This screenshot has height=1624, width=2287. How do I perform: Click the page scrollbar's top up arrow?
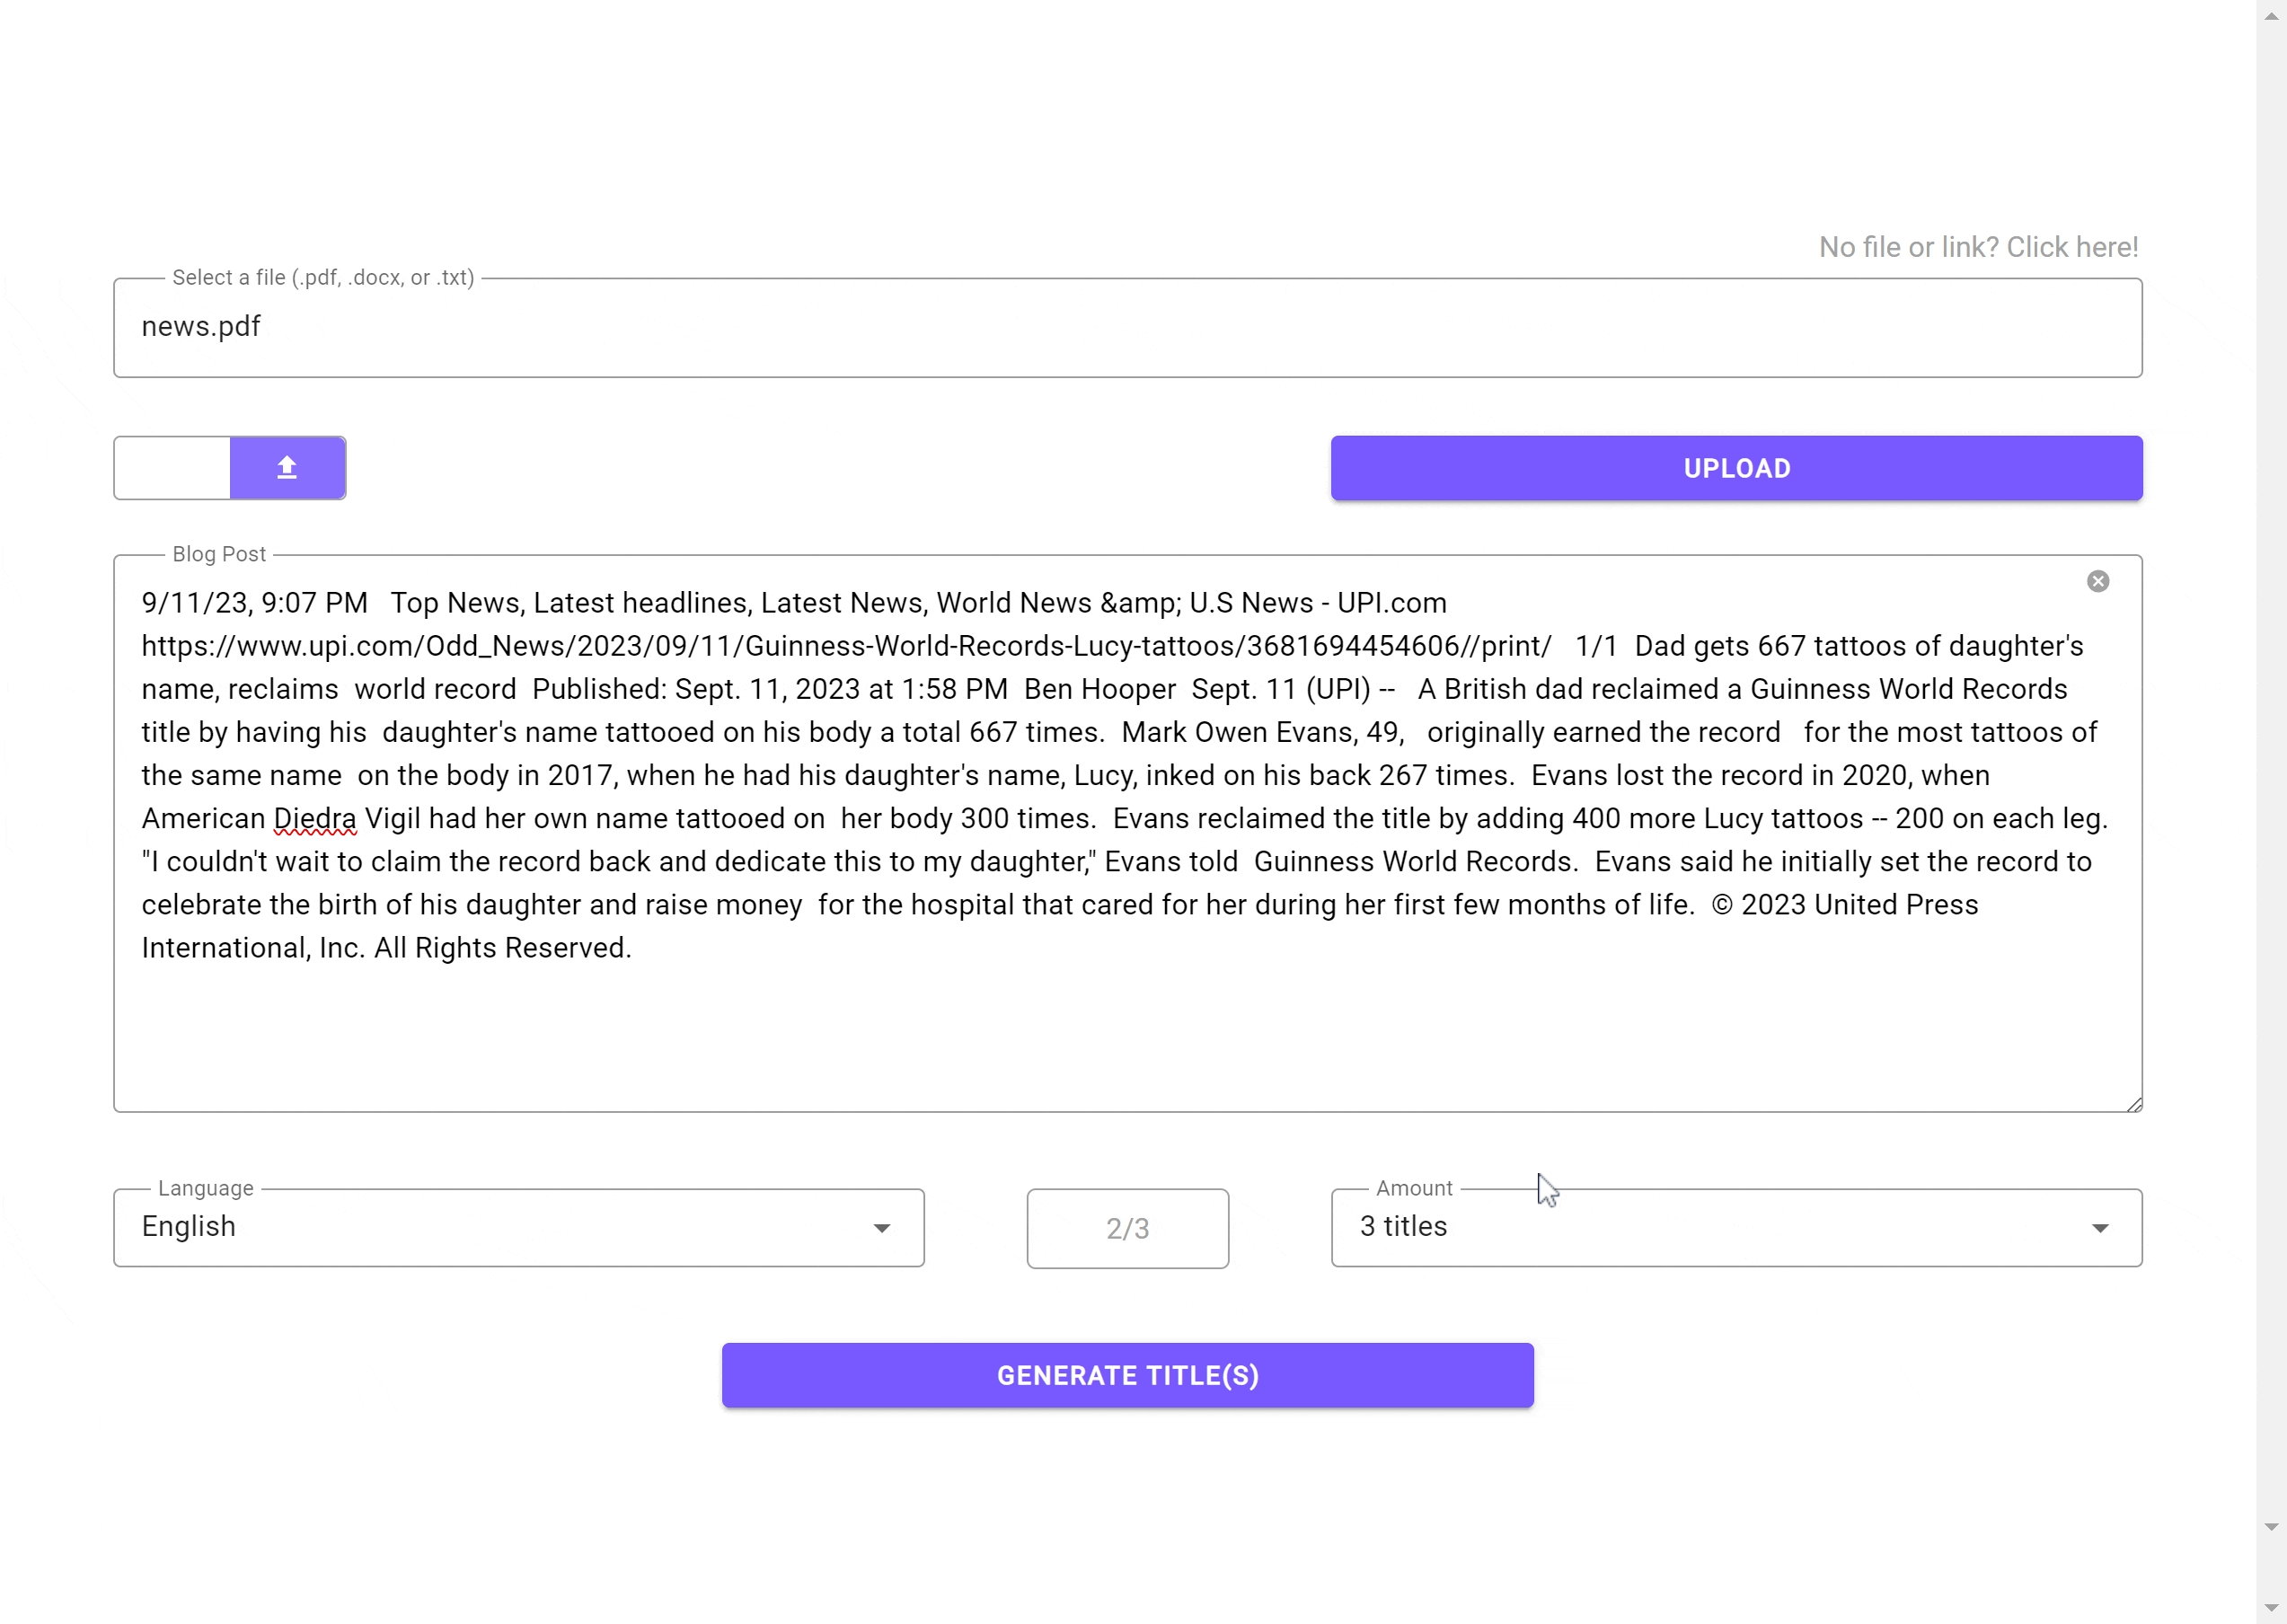tap(2270, 17)
